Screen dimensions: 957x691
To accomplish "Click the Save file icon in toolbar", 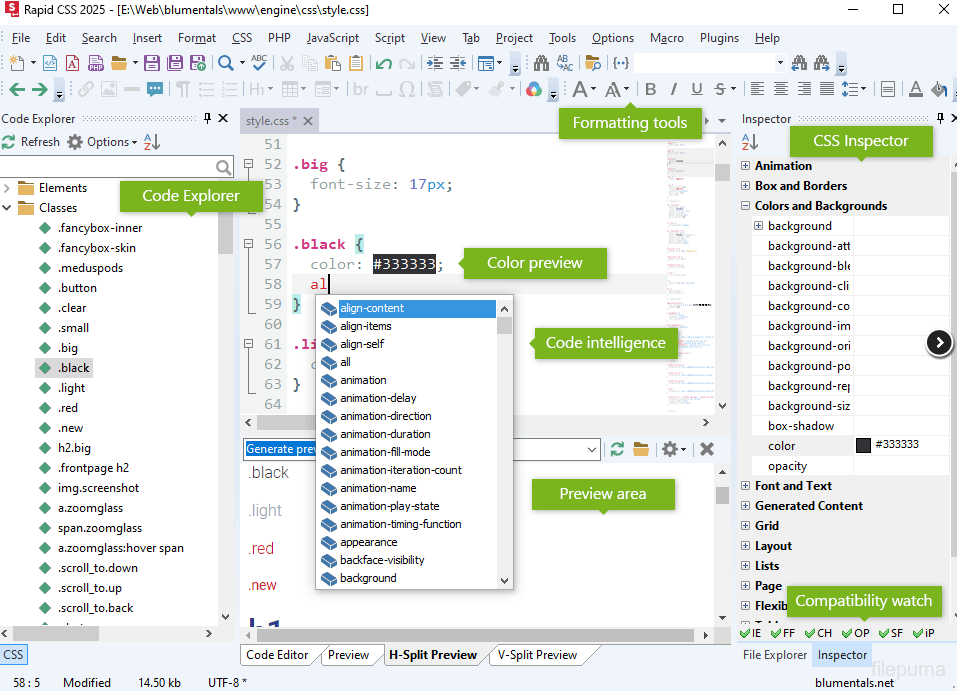I will click(x=152, y=63).
